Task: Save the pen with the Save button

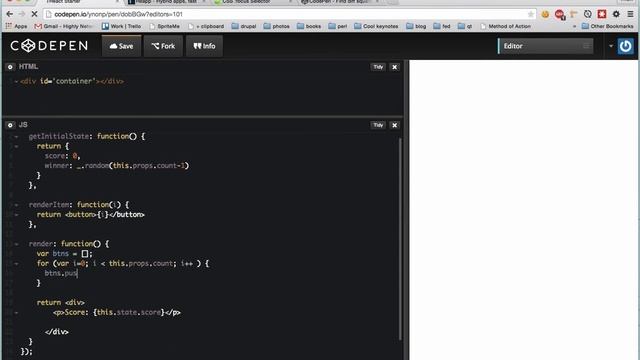Action: click(x=121, y=46)
